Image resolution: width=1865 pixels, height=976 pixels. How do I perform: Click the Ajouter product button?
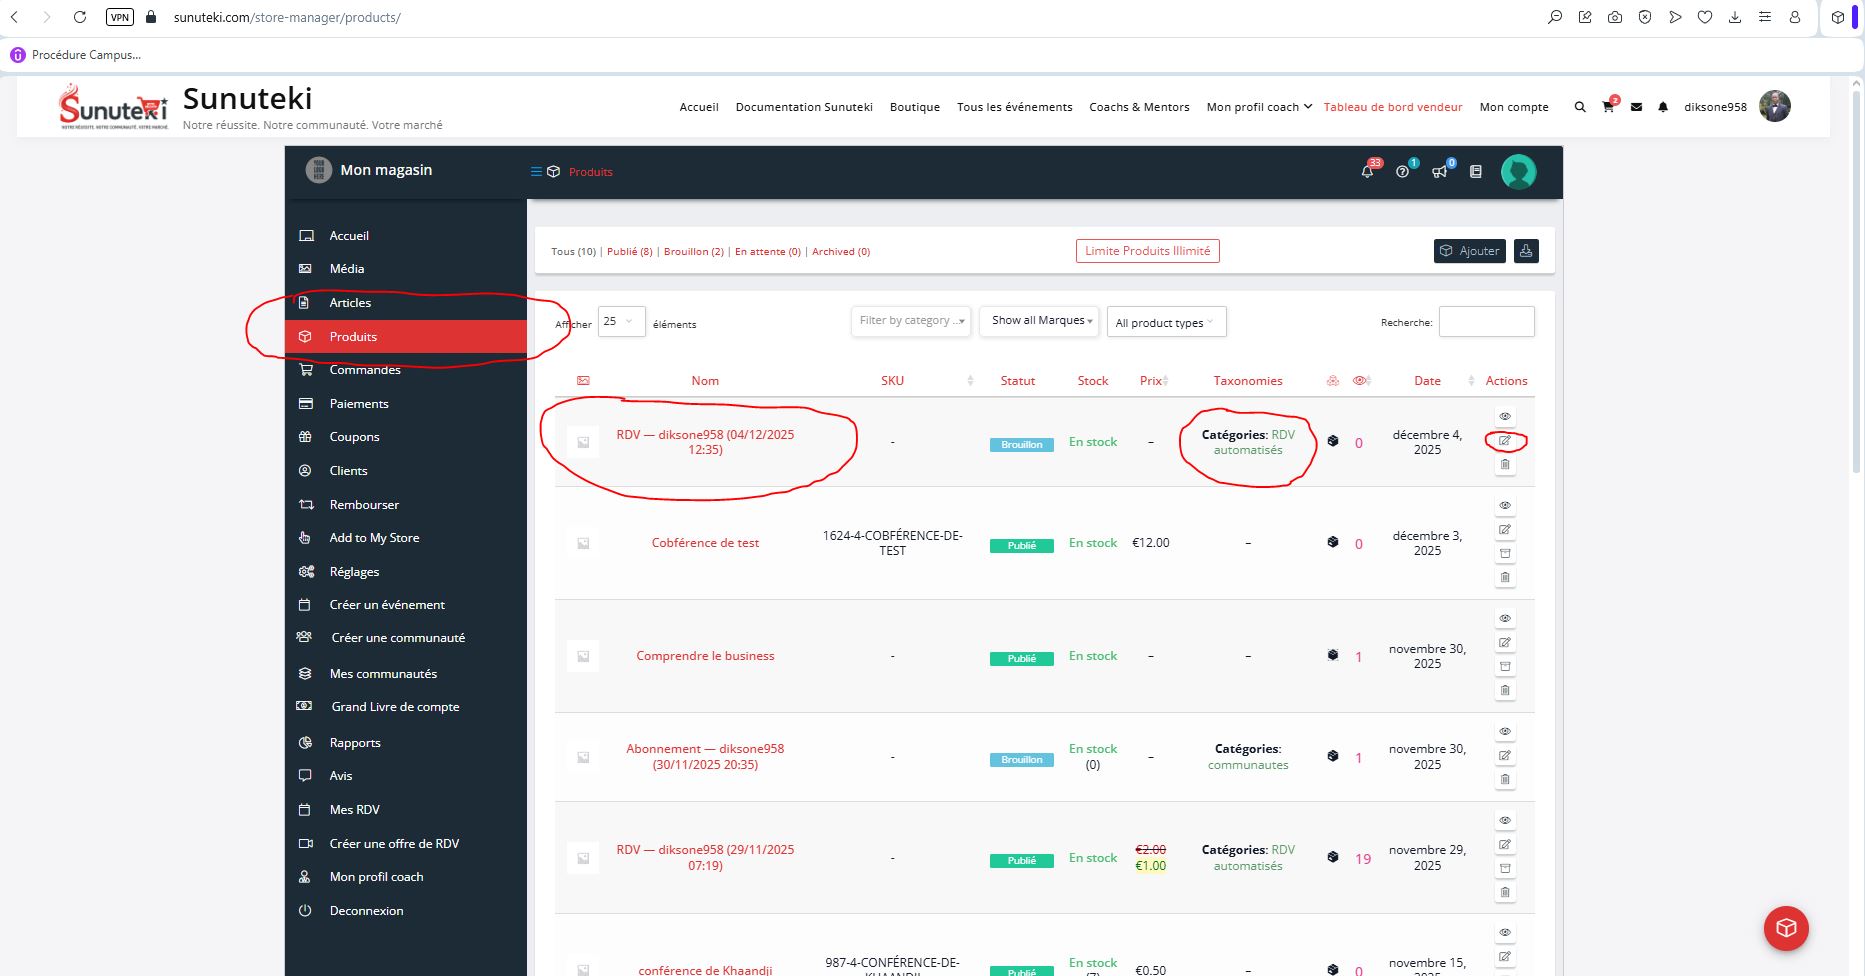[1470, 251]
